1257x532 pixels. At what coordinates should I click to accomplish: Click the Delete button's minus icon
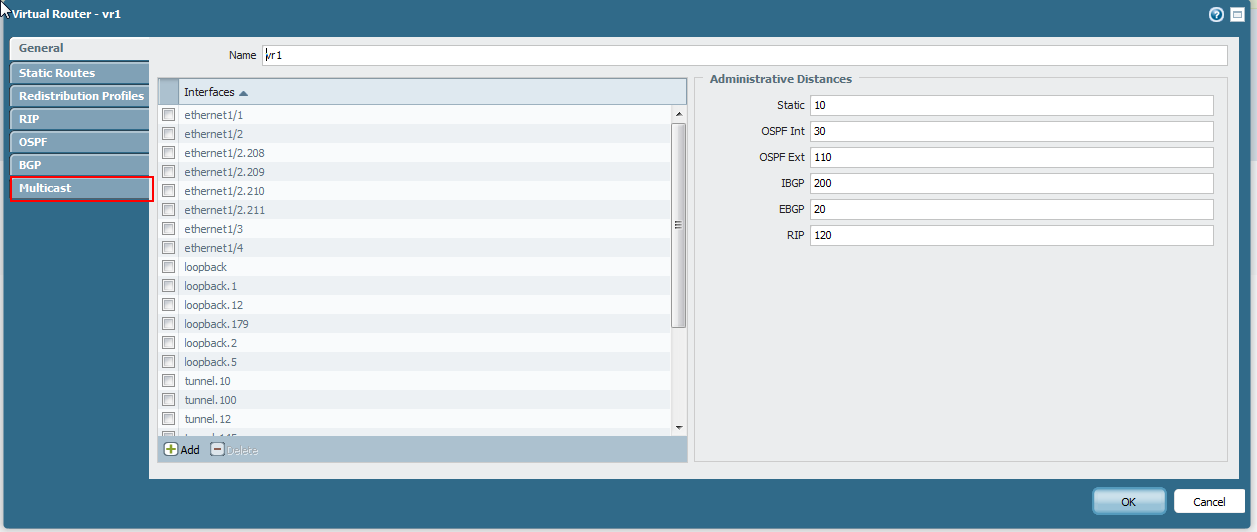(x=217, y=450)
